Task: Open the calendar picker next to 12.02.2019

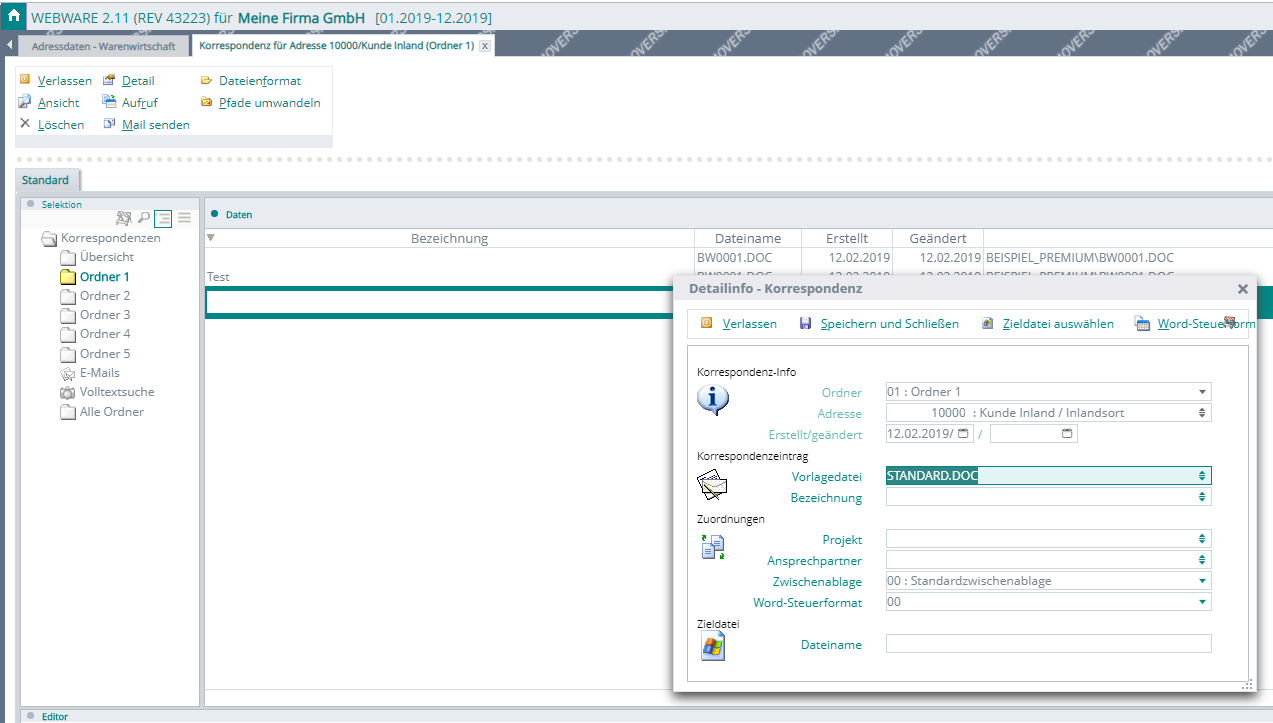Action: click(963, 434)
